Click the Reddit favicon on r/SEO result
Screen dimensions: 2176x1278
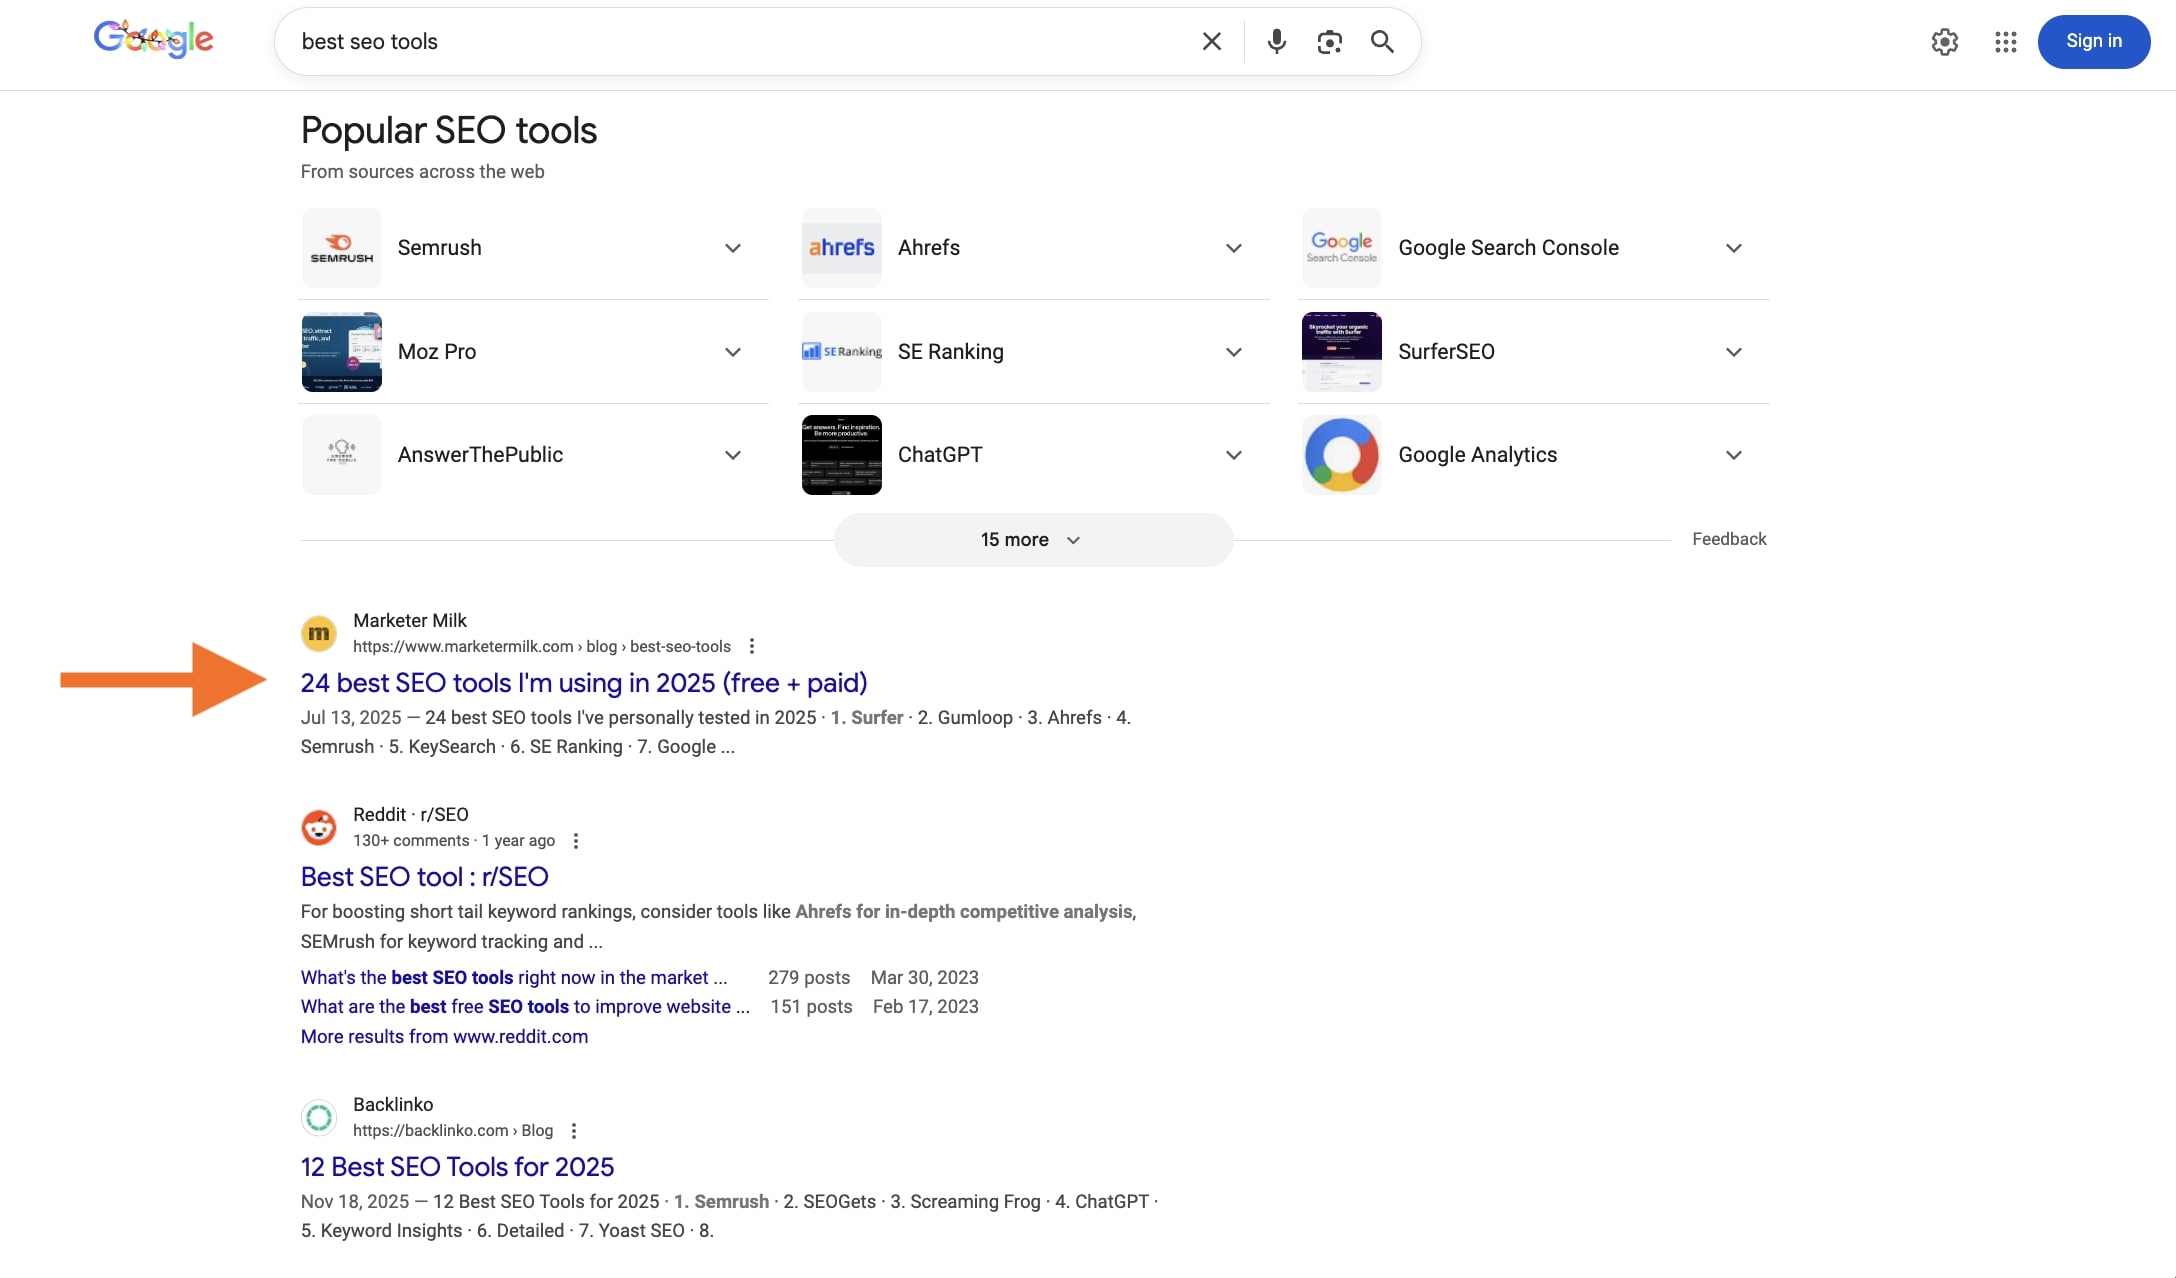[318, 827]
